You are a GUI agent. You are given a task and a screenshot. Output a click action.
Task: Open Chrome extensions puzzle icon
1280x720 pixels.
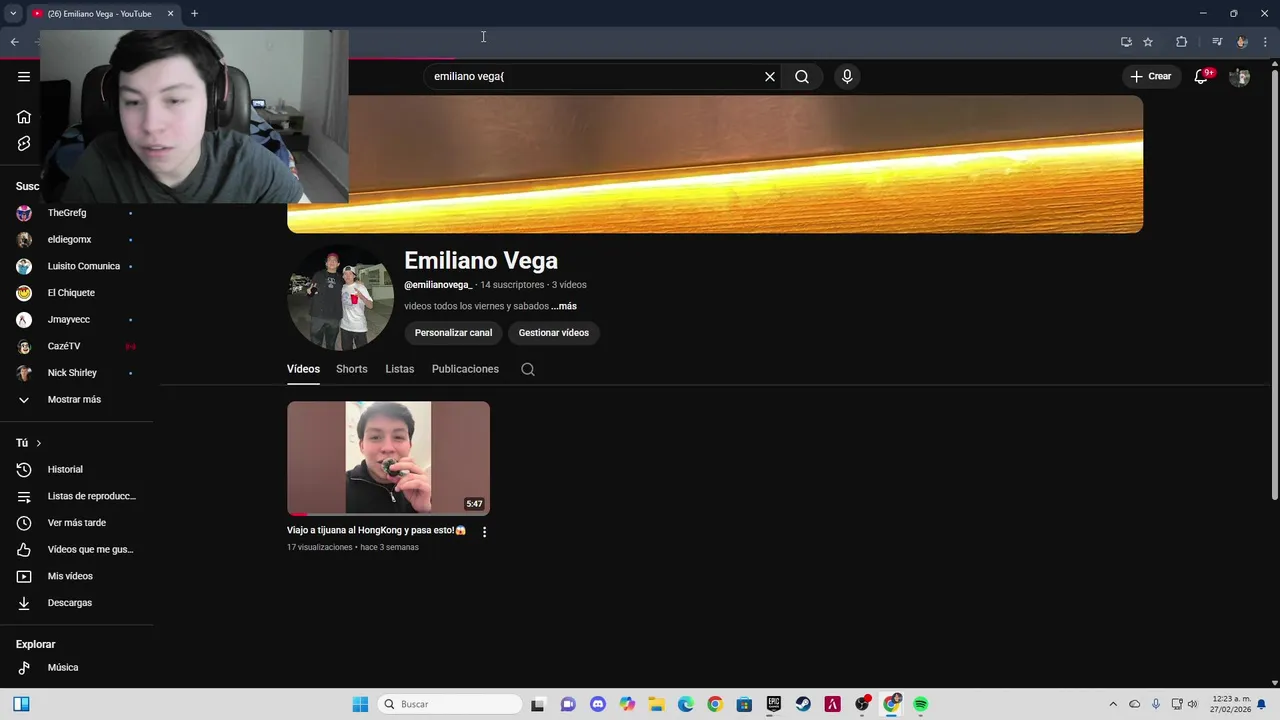click(1182, 42)
